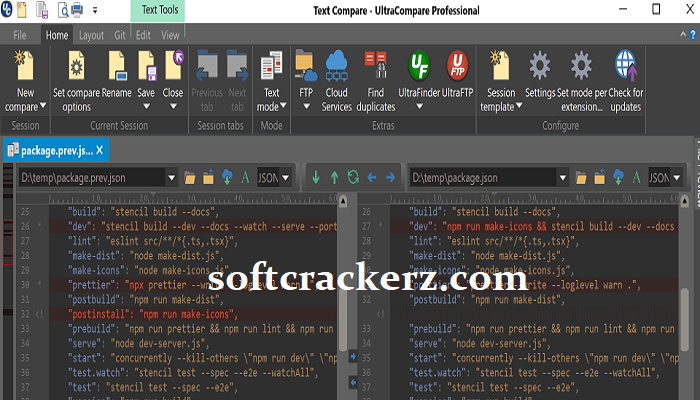
Task: Click the right pane letter A icon
Action: [636, 178]
